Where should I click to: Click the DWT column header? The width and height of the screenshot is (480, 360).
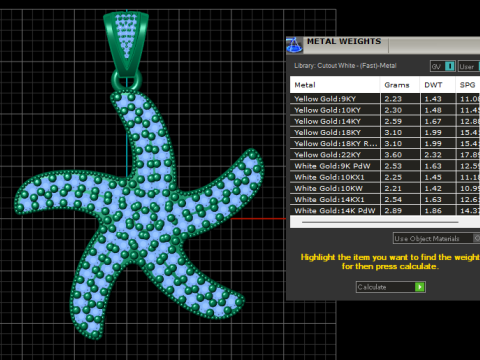437,85
